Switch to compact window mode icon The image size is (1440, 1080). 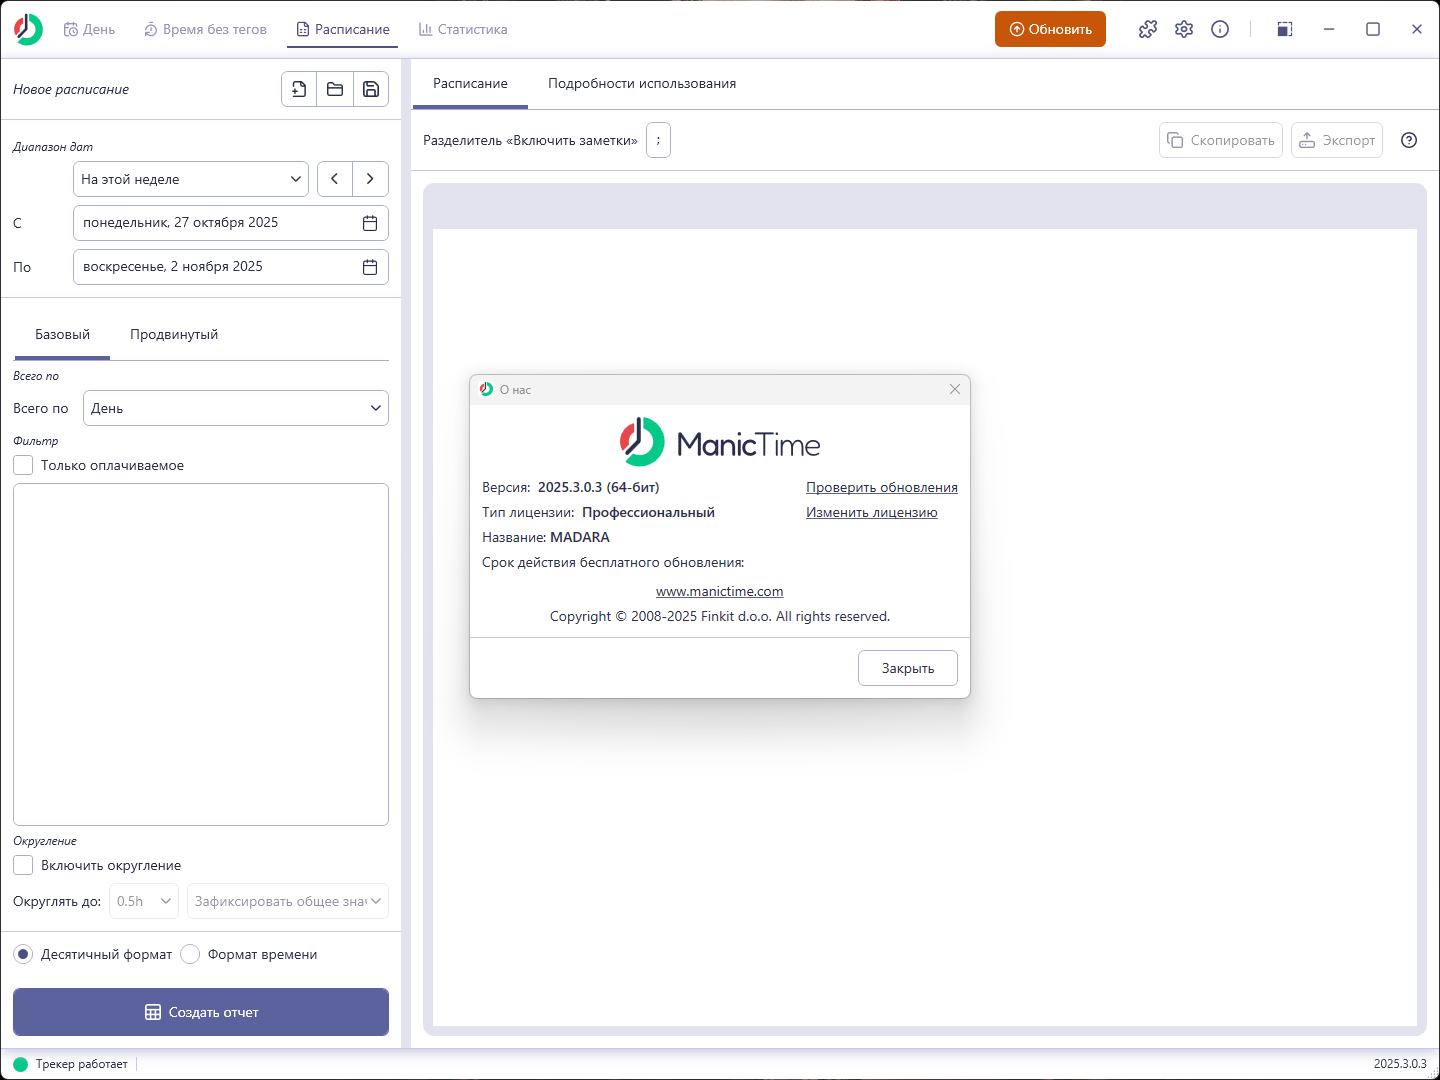(1285, 29)
